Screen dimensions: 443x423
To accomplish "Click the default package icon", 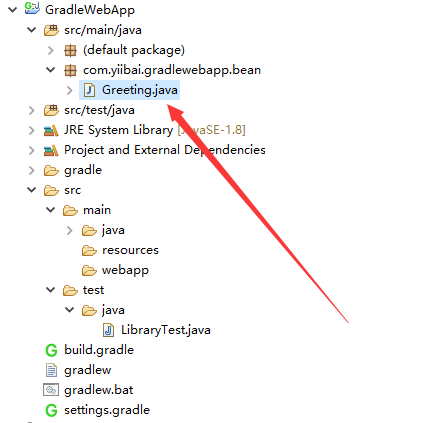I will click(x=70, y=50).
